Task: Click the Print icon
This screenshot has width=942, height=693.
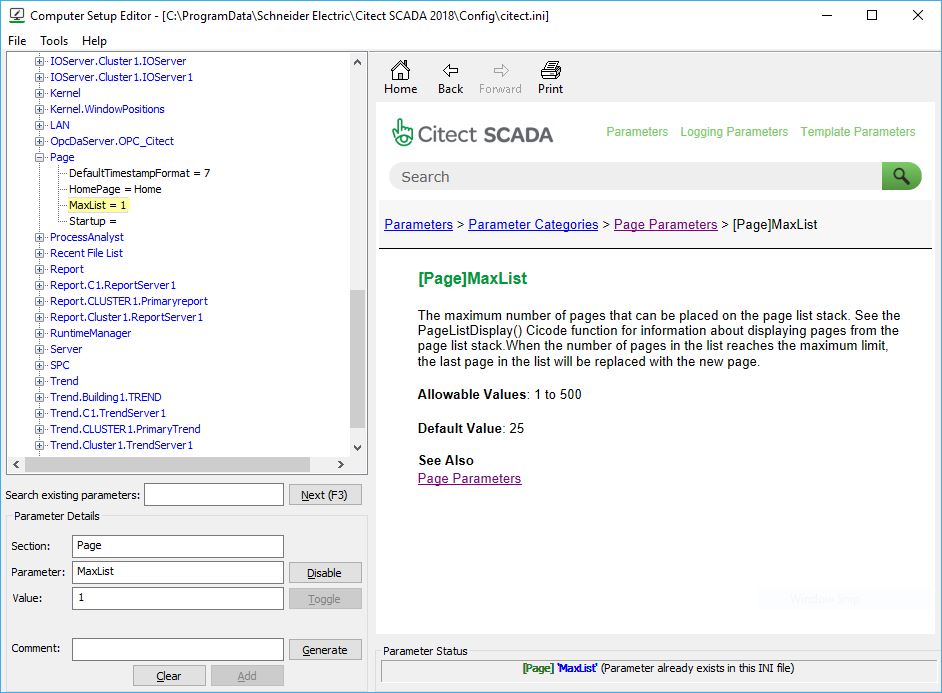Action: click(x=550, y=70)
